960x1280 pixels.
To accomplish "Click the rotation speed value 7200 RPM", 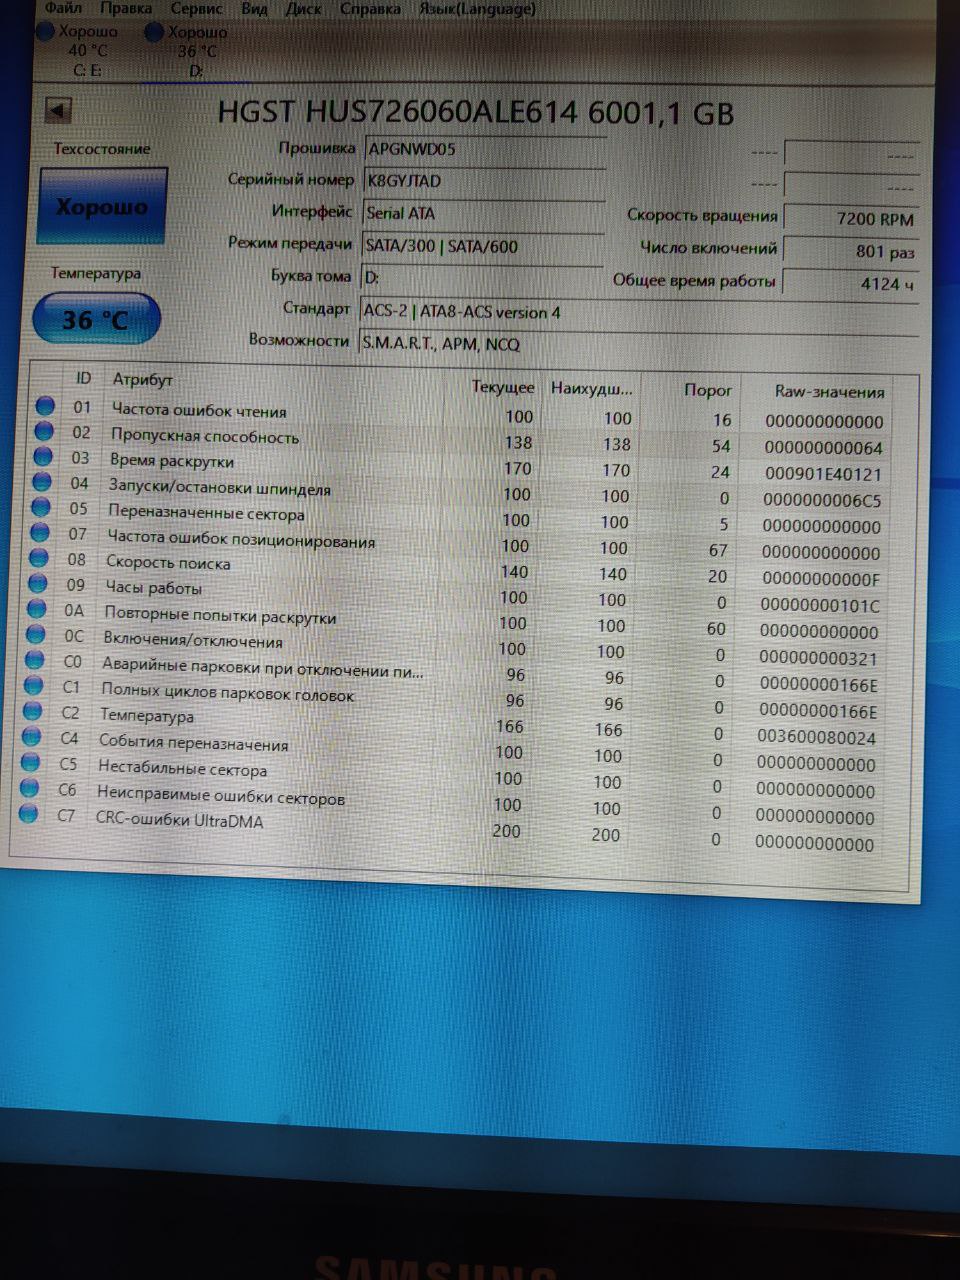I will click(851, 218).
